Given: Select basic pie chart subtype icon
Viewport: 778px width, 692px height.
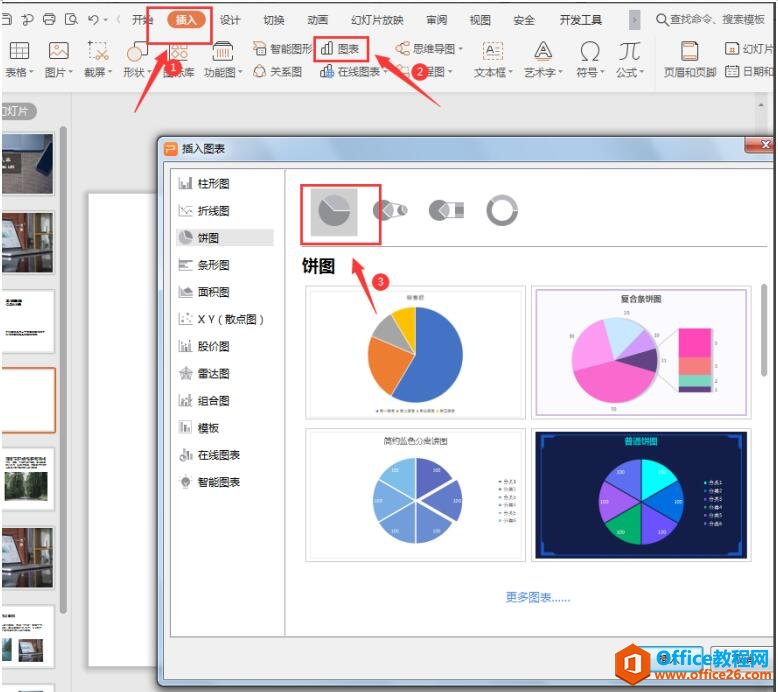Looking at the screenshot, I should pos(334,212).
